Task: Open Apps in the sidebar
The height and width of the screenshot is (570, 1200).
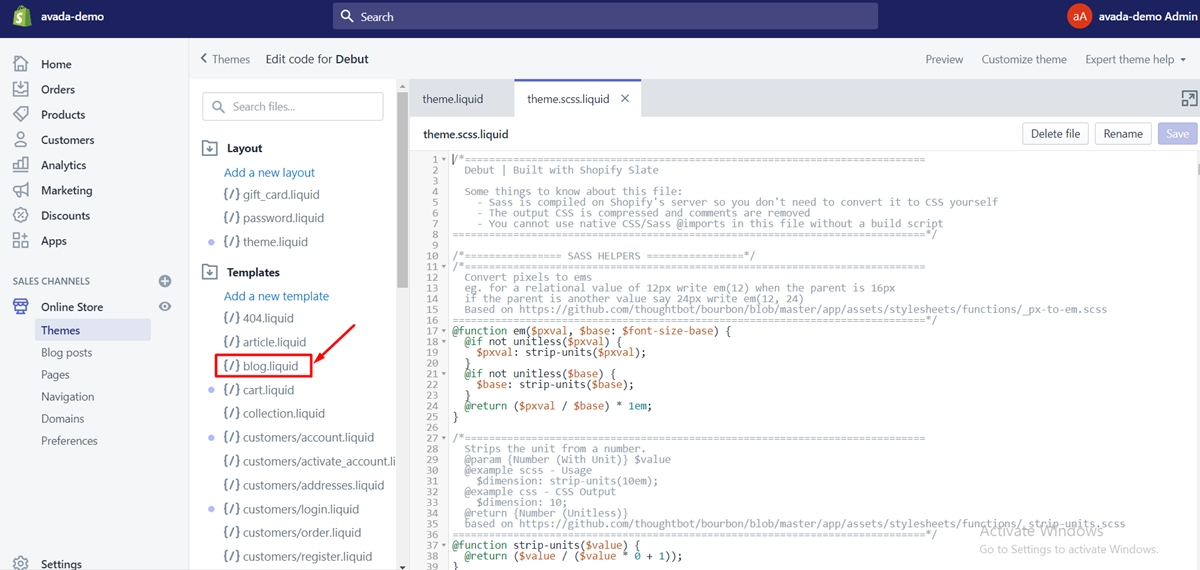Action: pyautogui.click(x=54, y=241)
